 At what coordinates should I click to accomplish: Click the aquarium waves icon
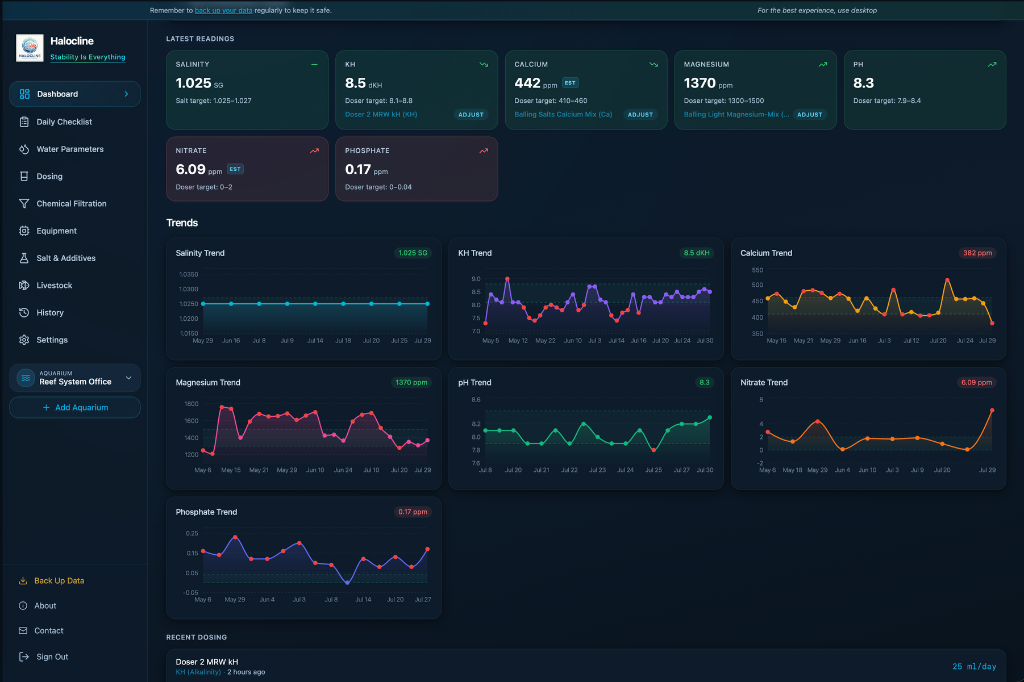pos(25,378)
